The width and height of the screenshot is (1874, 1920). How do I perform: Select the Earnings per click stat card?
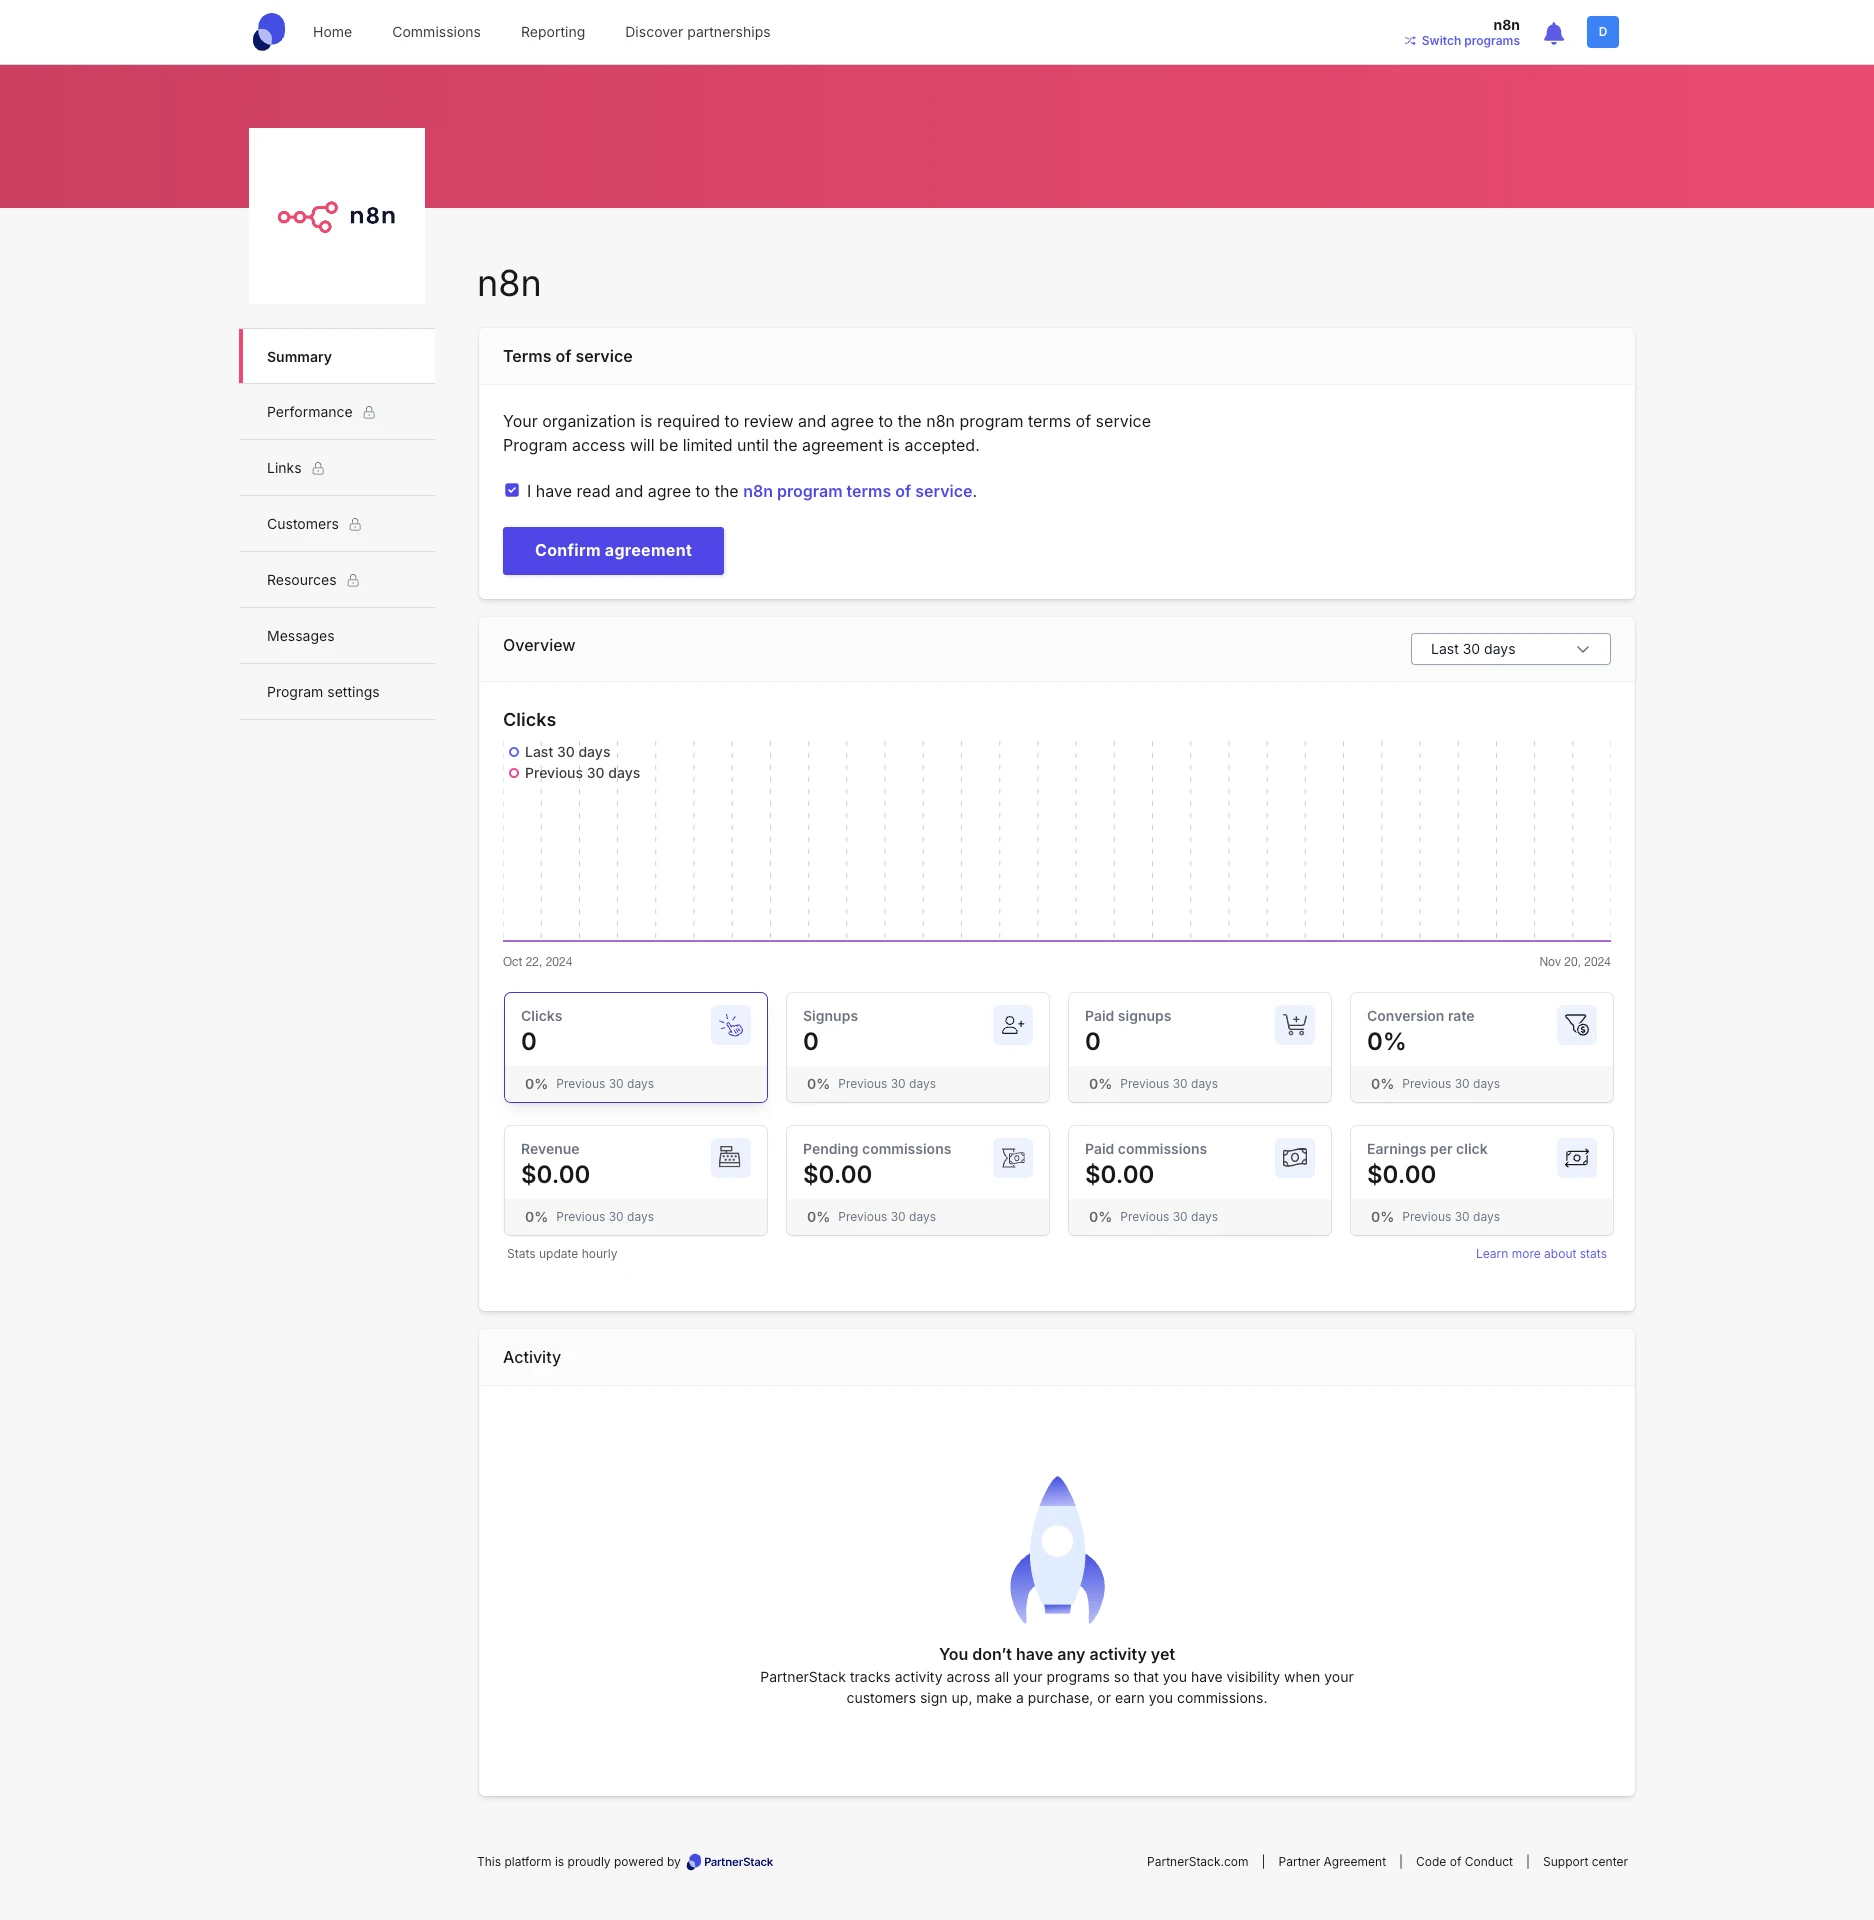[x=1480, y=1180]
